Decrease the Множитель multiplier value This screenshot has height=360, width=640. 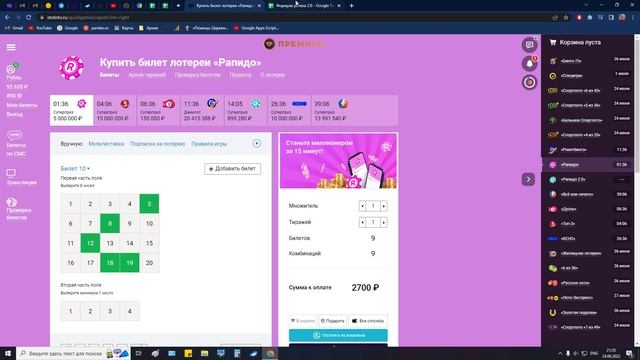coord(362,206)
